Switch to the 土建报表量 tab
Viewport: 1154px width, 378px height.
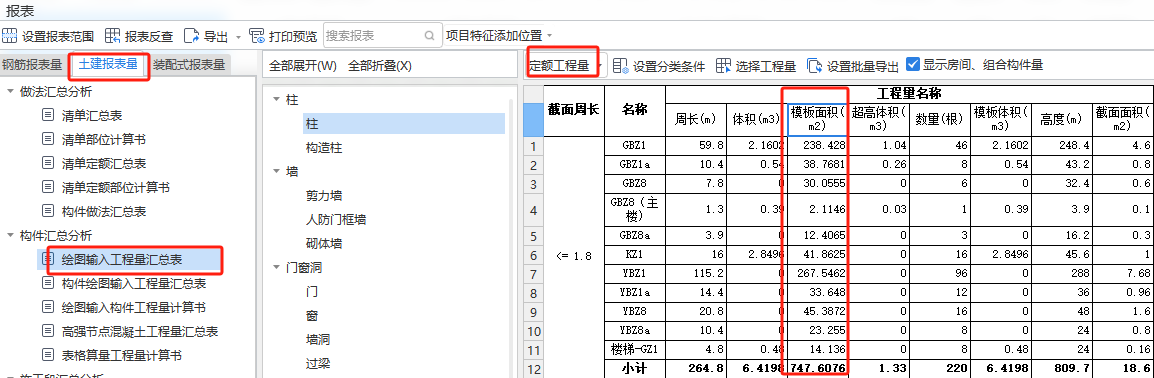coord(109,64)
